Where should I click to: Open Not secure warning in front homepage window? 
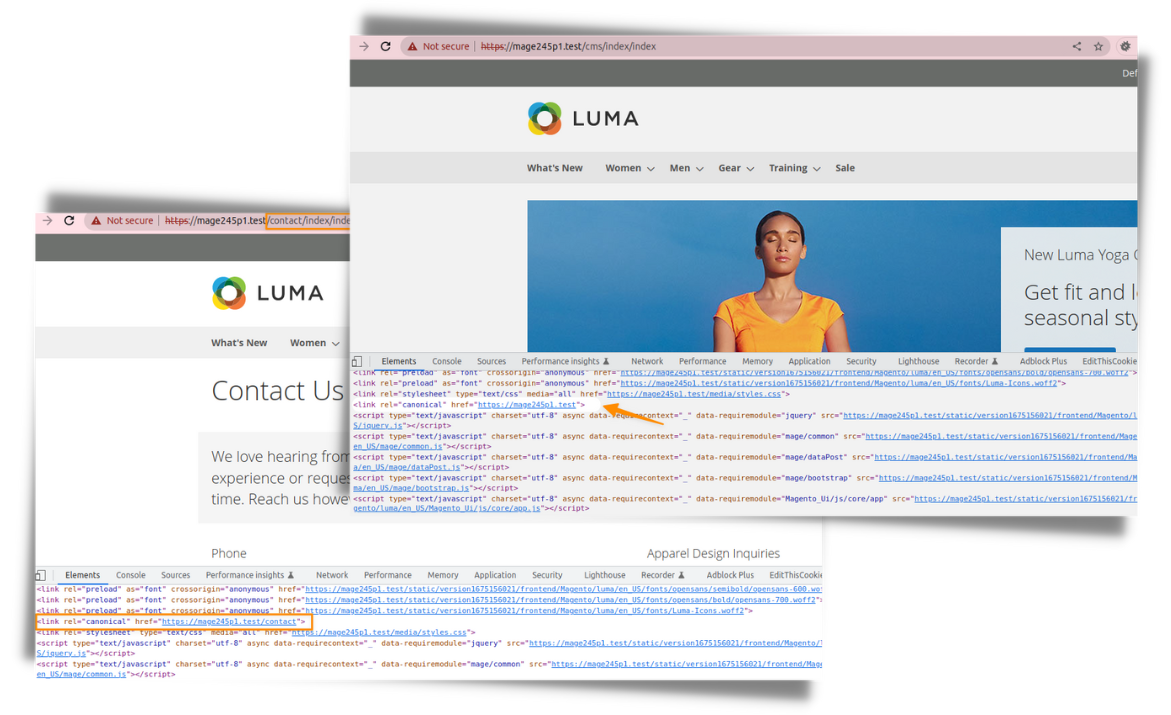[x=438, y=46]
